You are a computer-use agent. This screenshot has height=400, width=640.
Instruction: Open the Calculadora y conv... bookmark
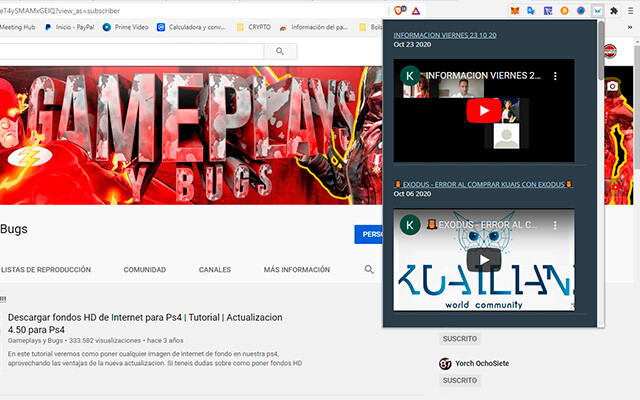(191, 27)
